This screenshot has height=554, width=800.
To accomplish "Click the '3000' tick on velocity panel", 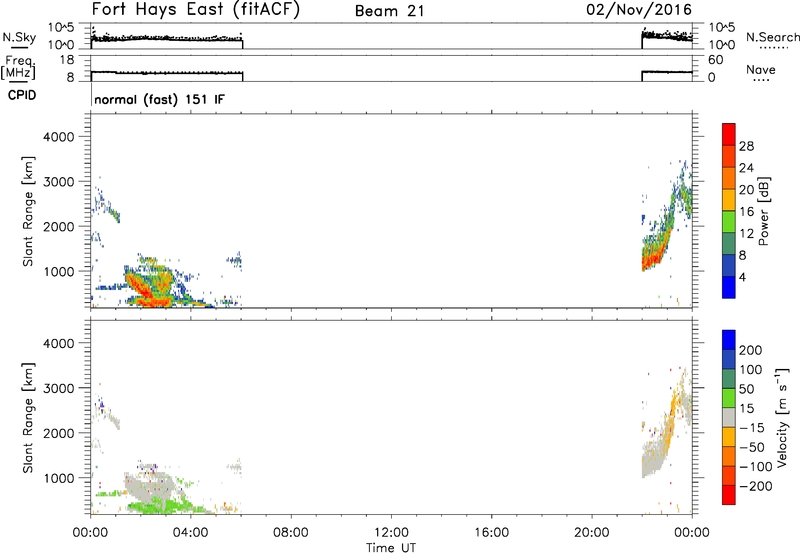I will point(59,388).
